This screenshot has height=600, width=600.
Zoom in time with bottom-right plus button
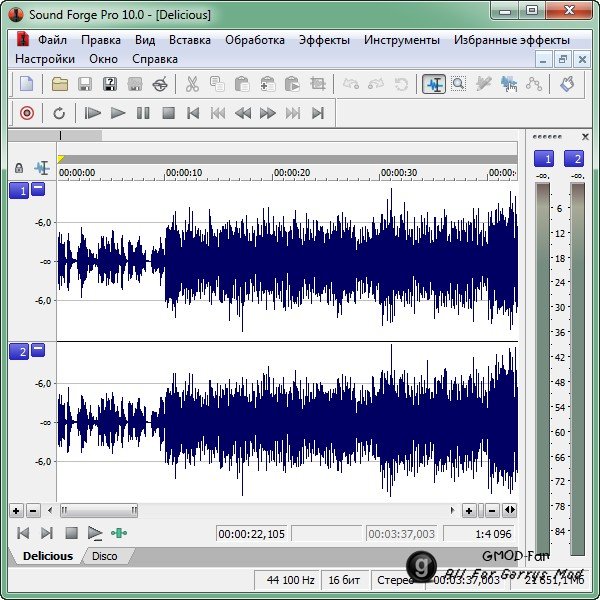coord(469,510)
